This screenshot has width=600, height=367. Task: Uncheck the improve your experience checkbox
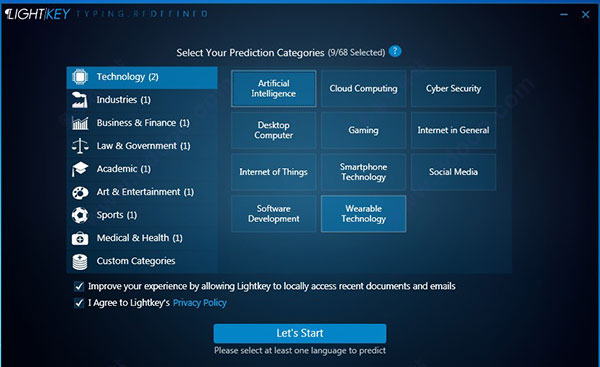point(79,286)
